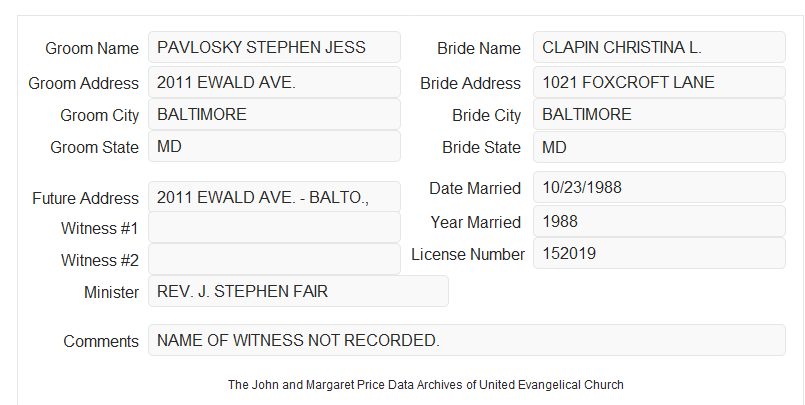805x405 pixels.
Task: Click the Price Data Archives footer text
Action: click(426, 385)
